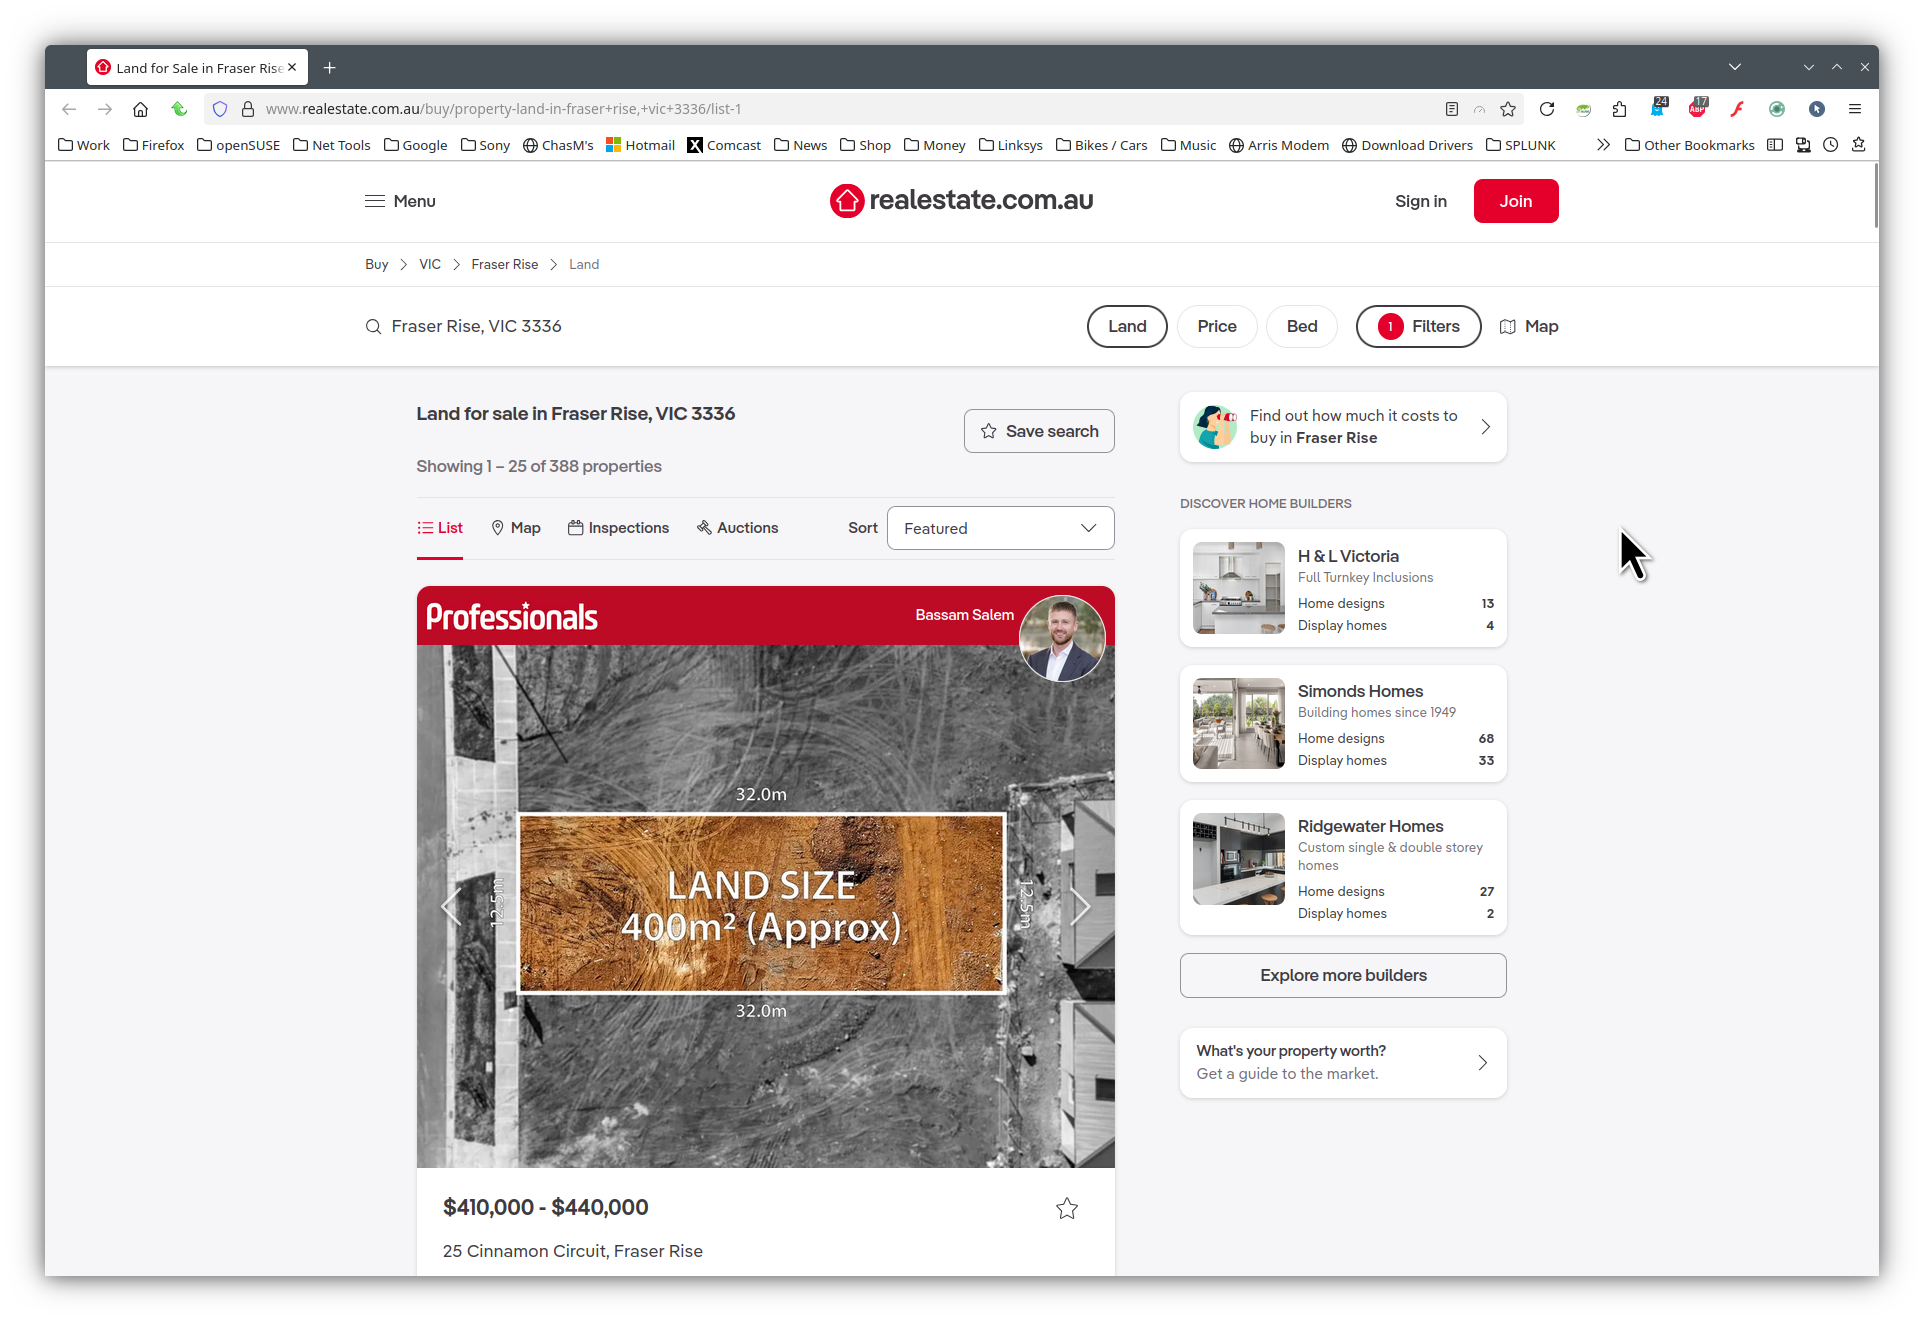
Task: Open the Bed filter
Action: tap(1302, 327)
